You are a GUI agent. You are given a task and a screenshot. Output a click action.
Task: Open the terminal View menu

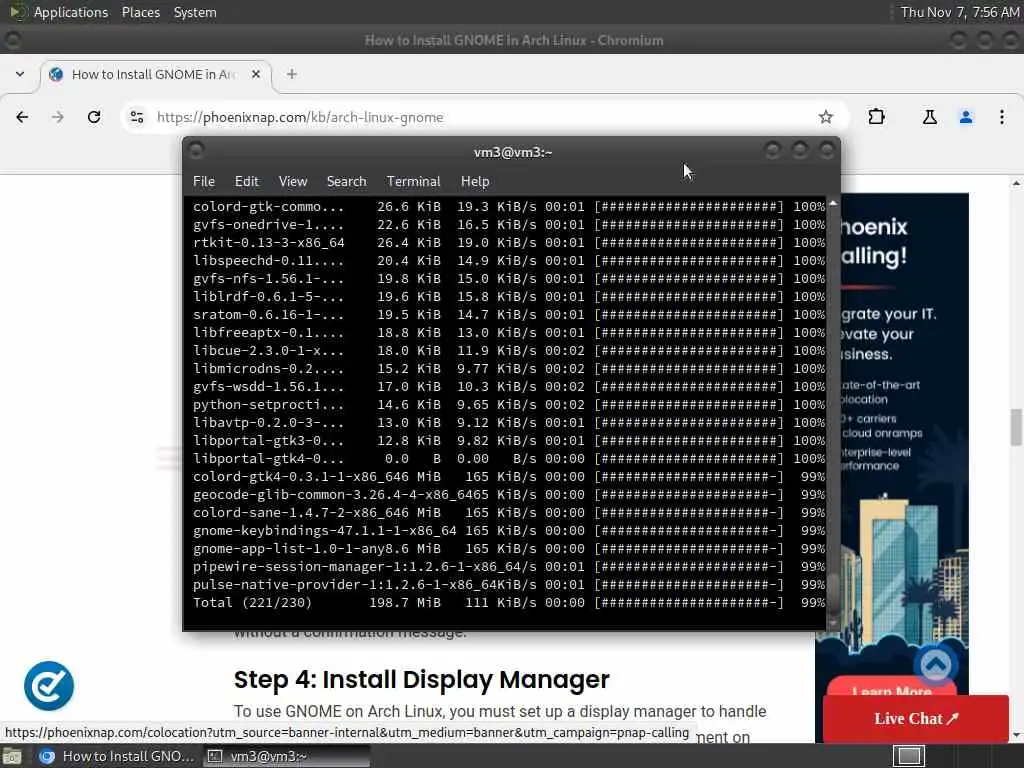pos(293,182)
